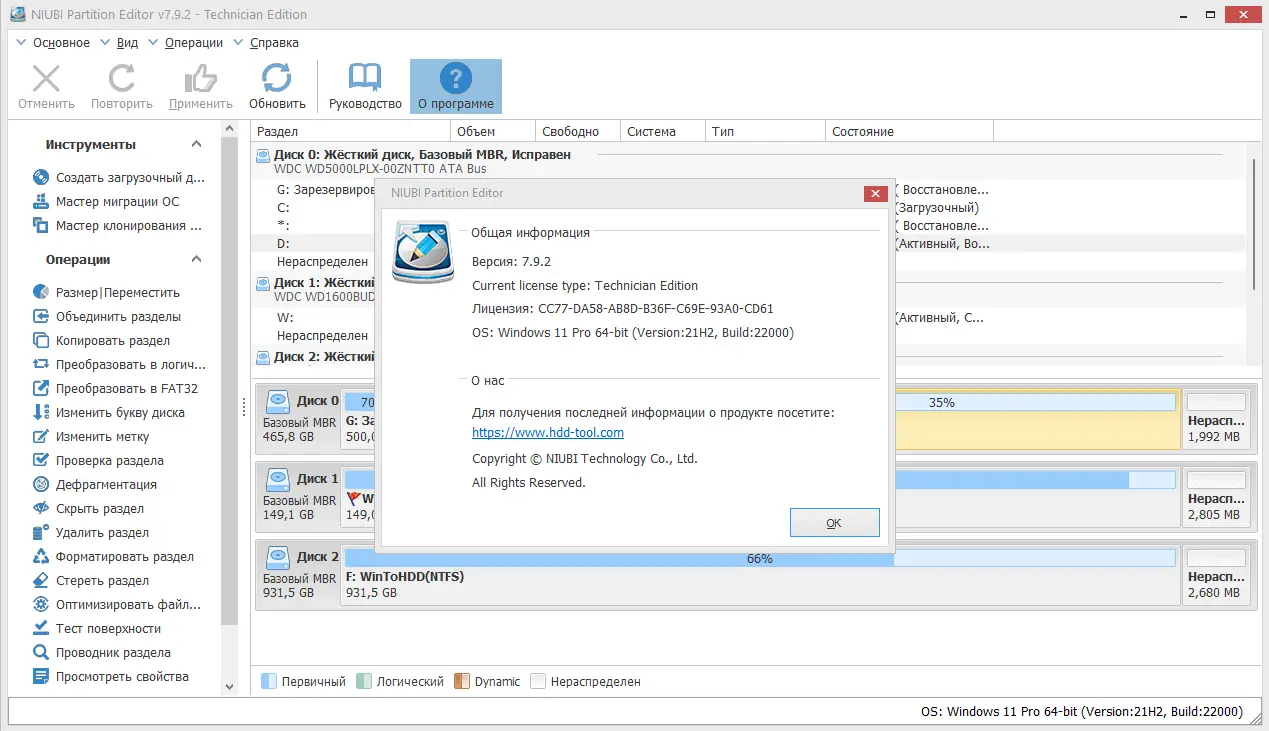Select unallocated 2,680 MB block
The width and height of the screenshot is (1269, 731).
(1215, 575)
